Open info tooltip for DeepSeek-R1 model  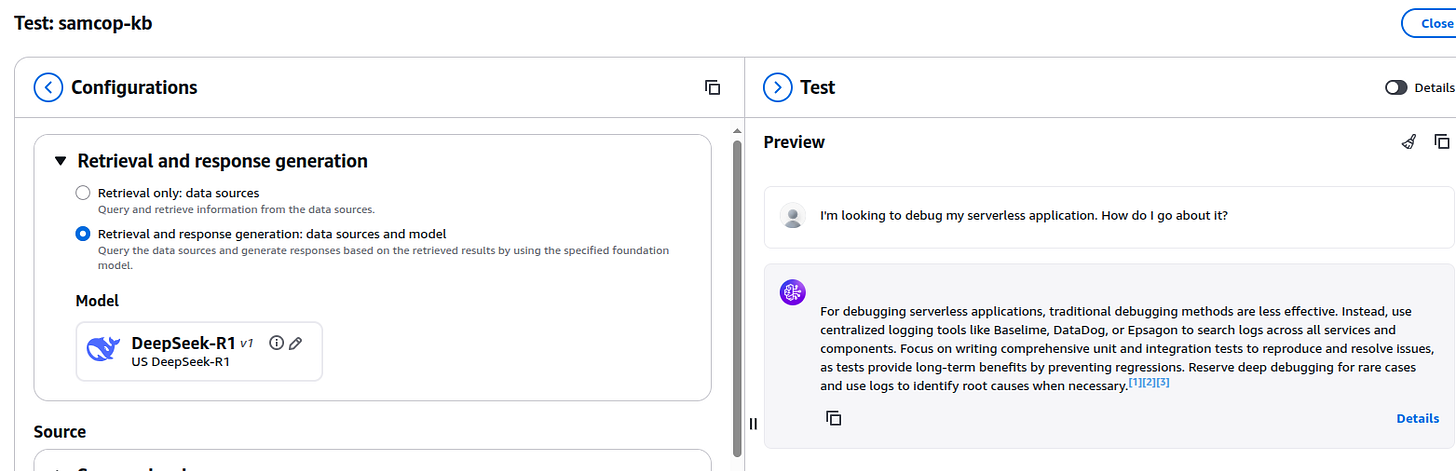[277, 343]
